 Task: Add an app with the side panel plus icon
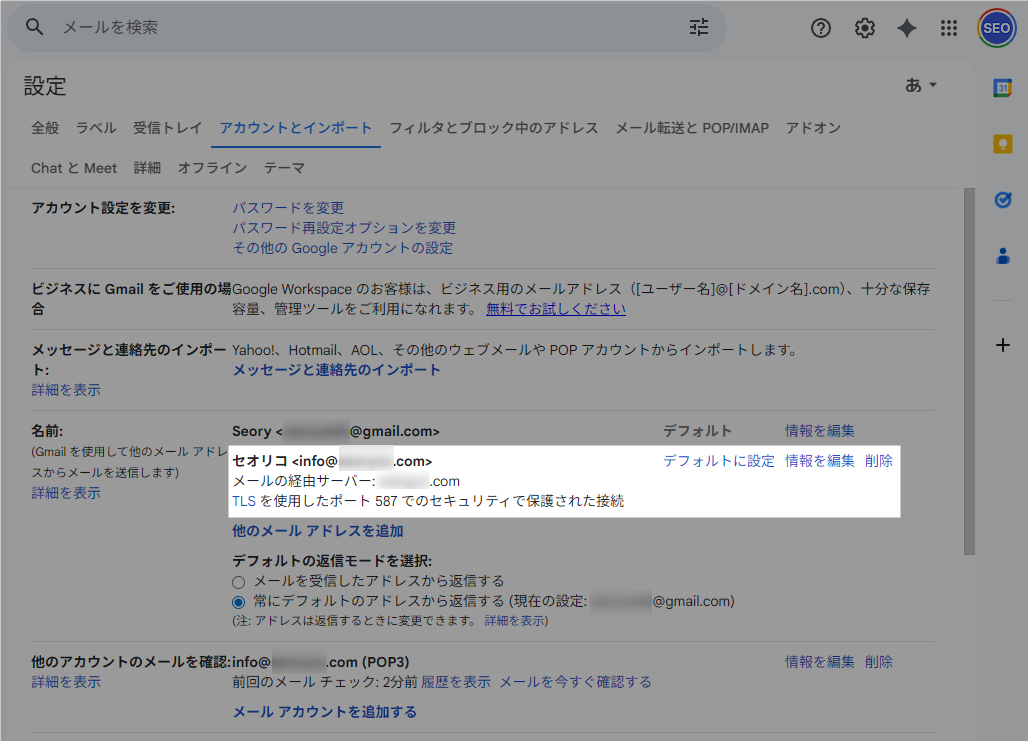[x=1002, y=345]
